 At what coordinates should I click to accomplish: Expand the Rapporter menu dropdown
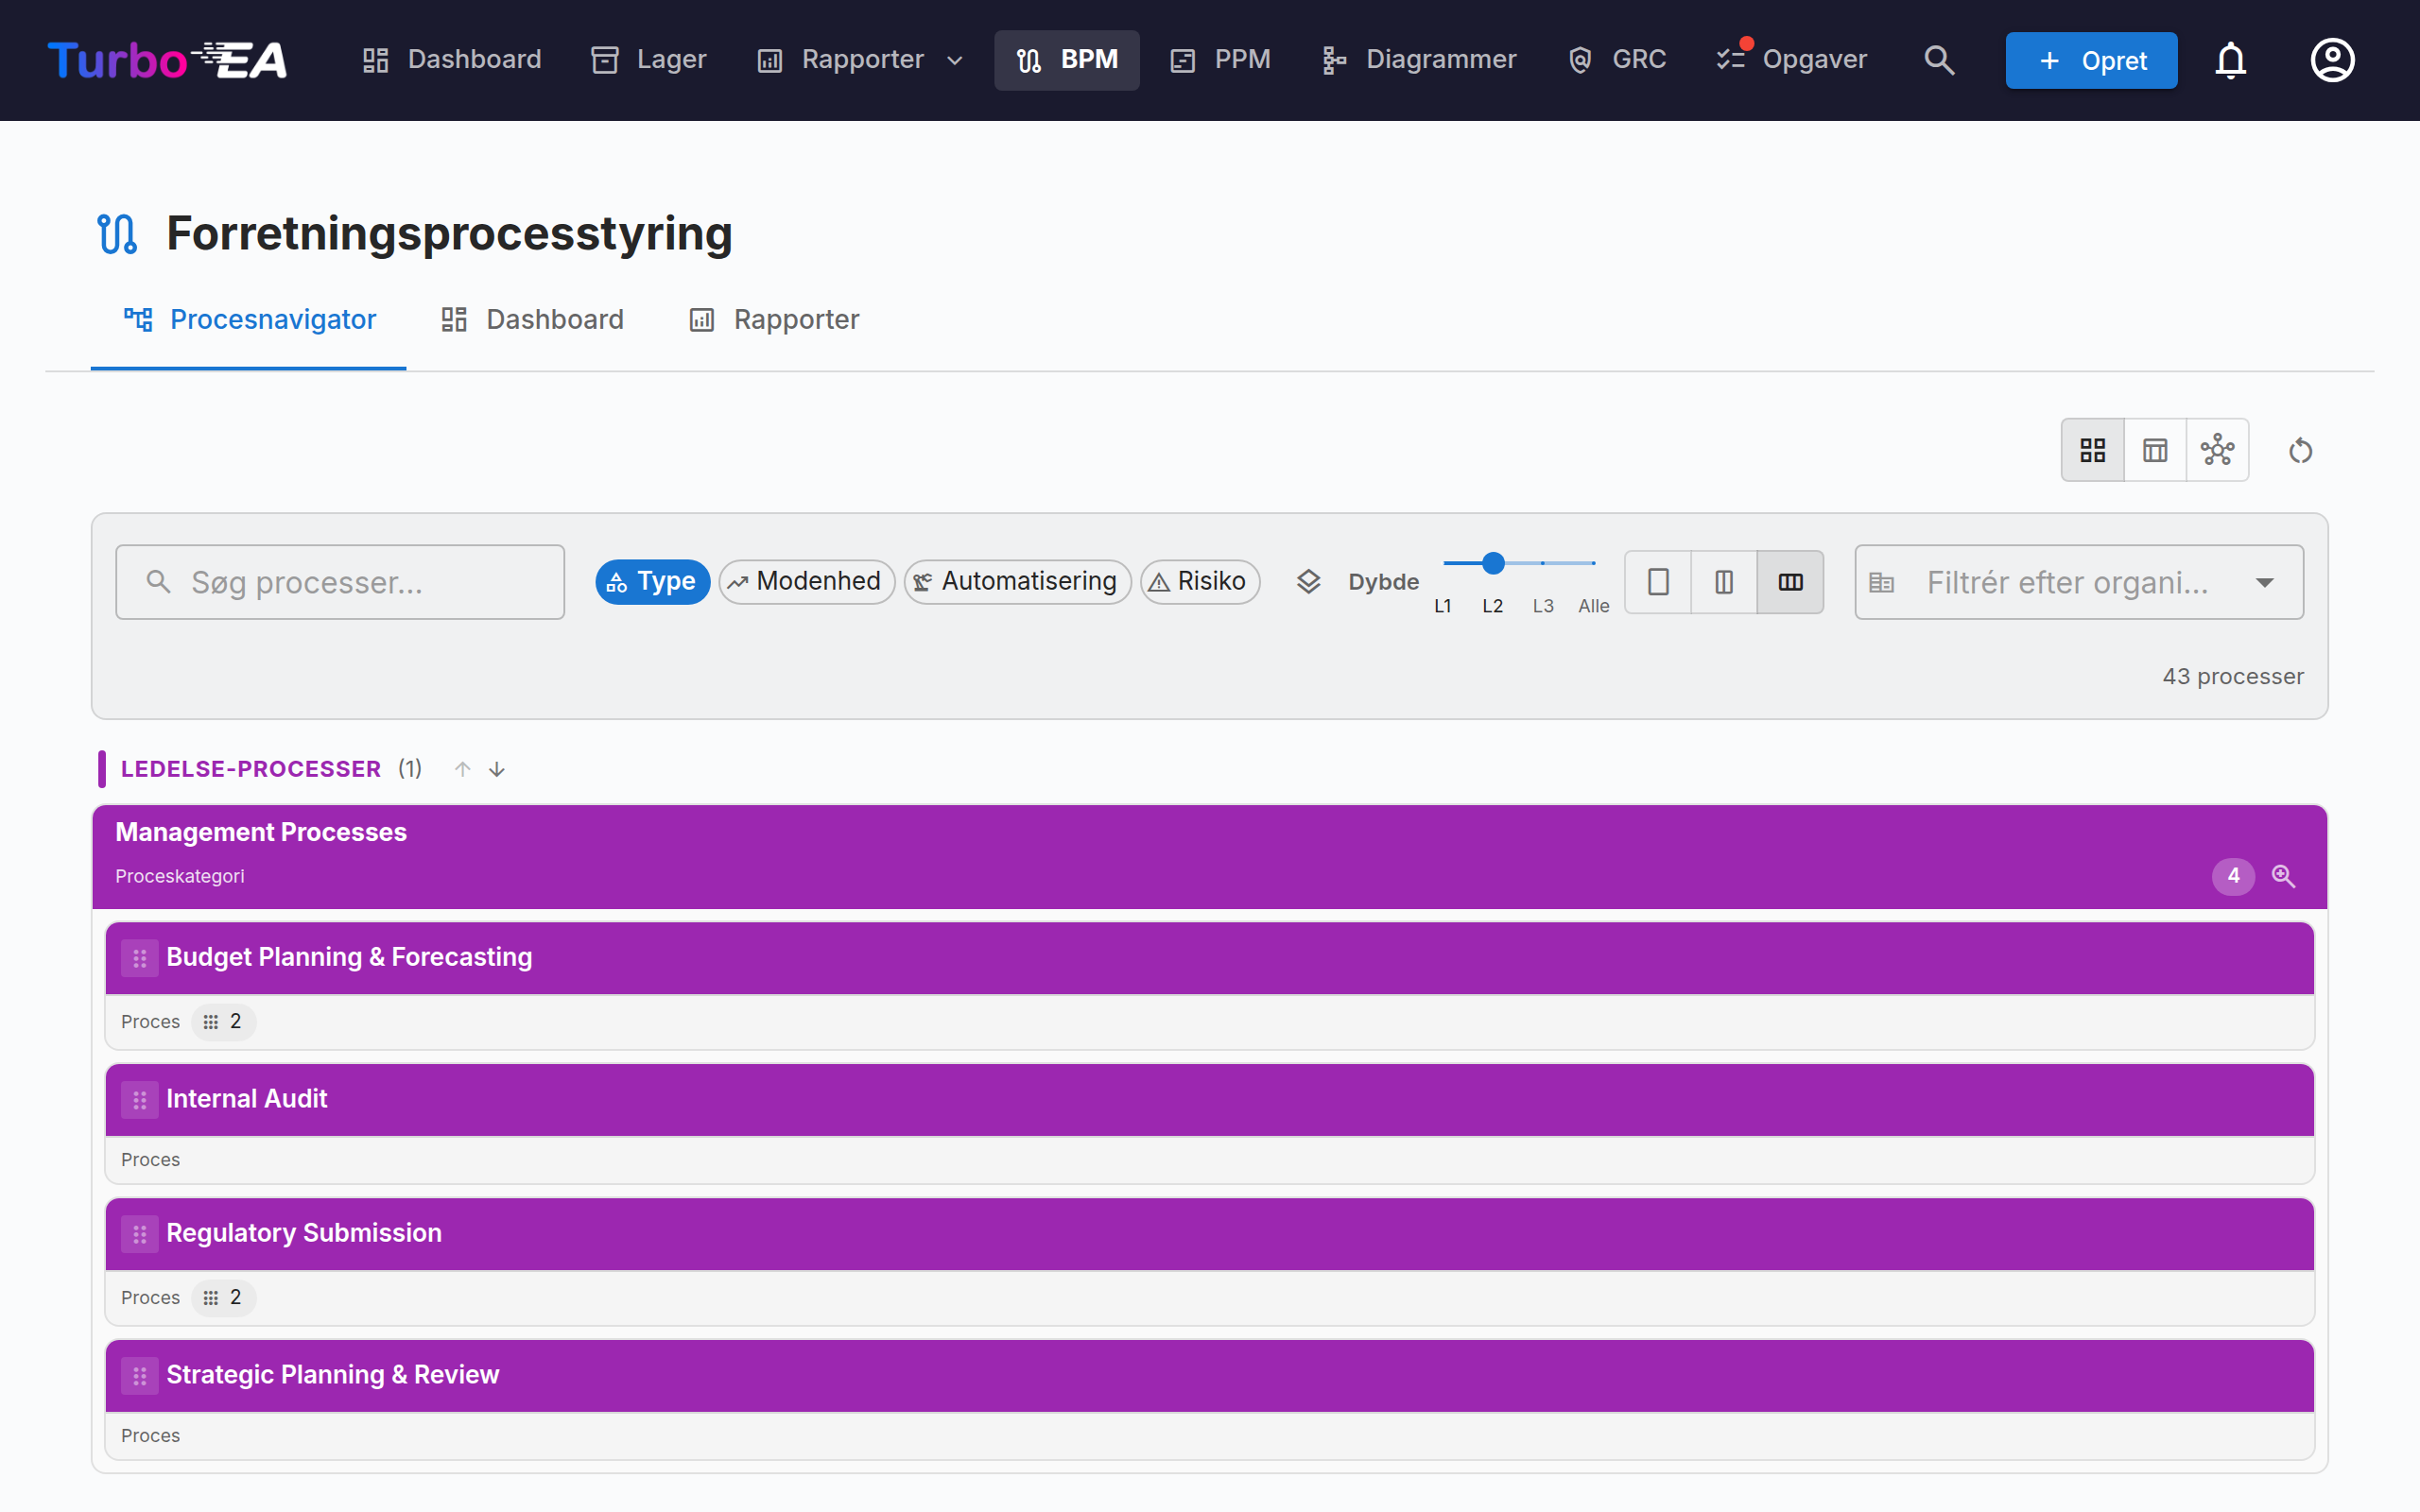[x=861, y=60]
